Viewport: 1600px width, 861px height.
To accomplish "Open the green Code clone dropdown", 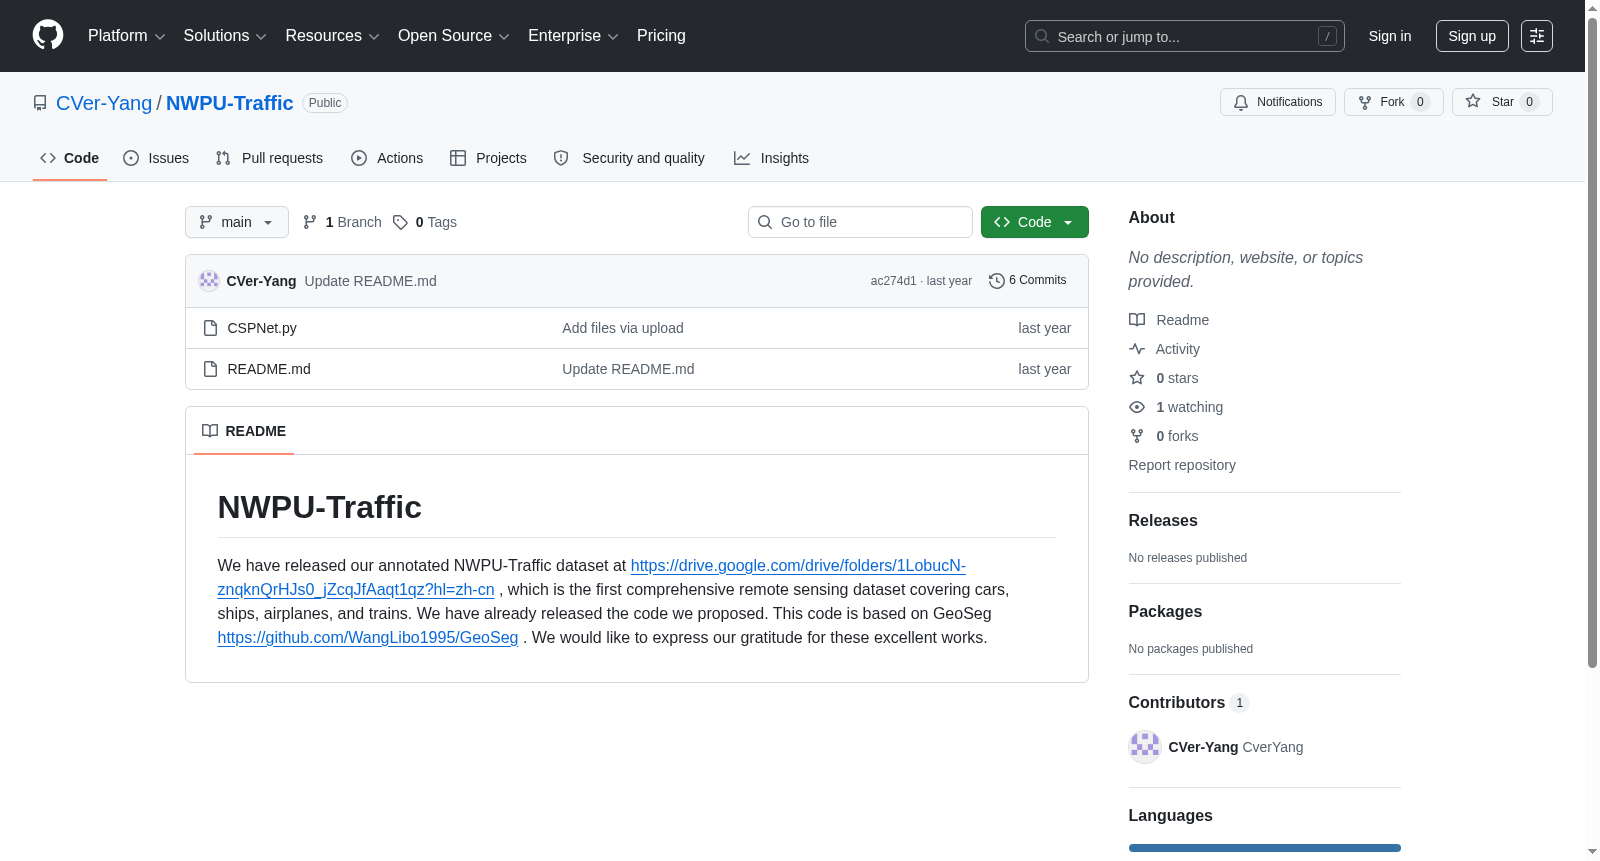I will [x=1035, y=222].
